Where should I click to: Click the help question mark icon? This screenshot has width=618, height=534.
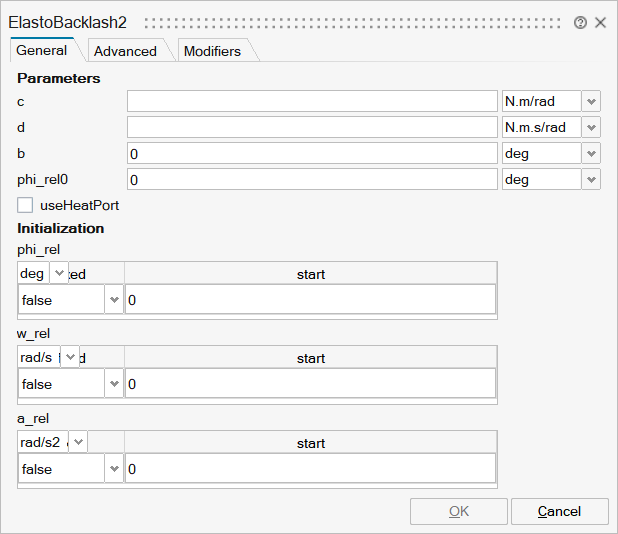581,22
